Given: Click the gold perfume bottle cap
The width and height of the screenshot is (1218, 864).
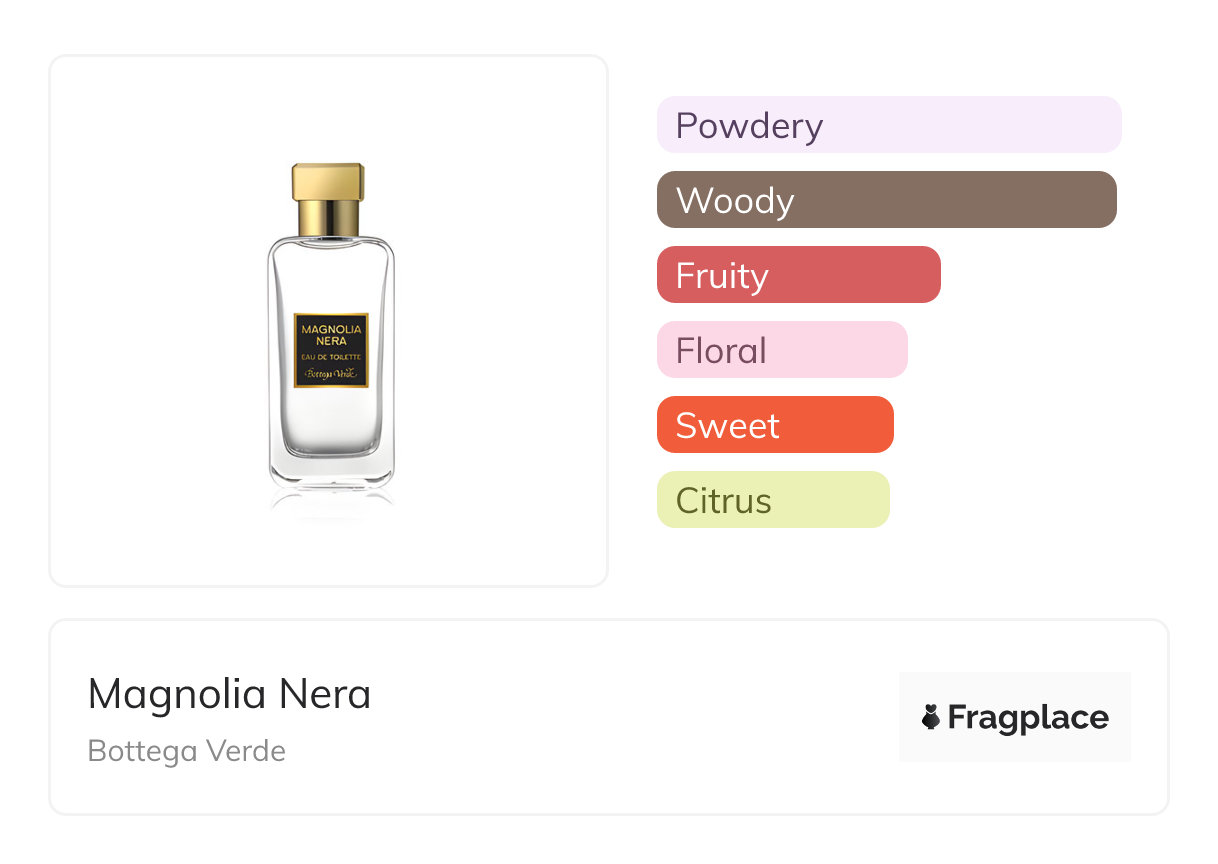Looking at the screenshot, I should pos(328,181).
